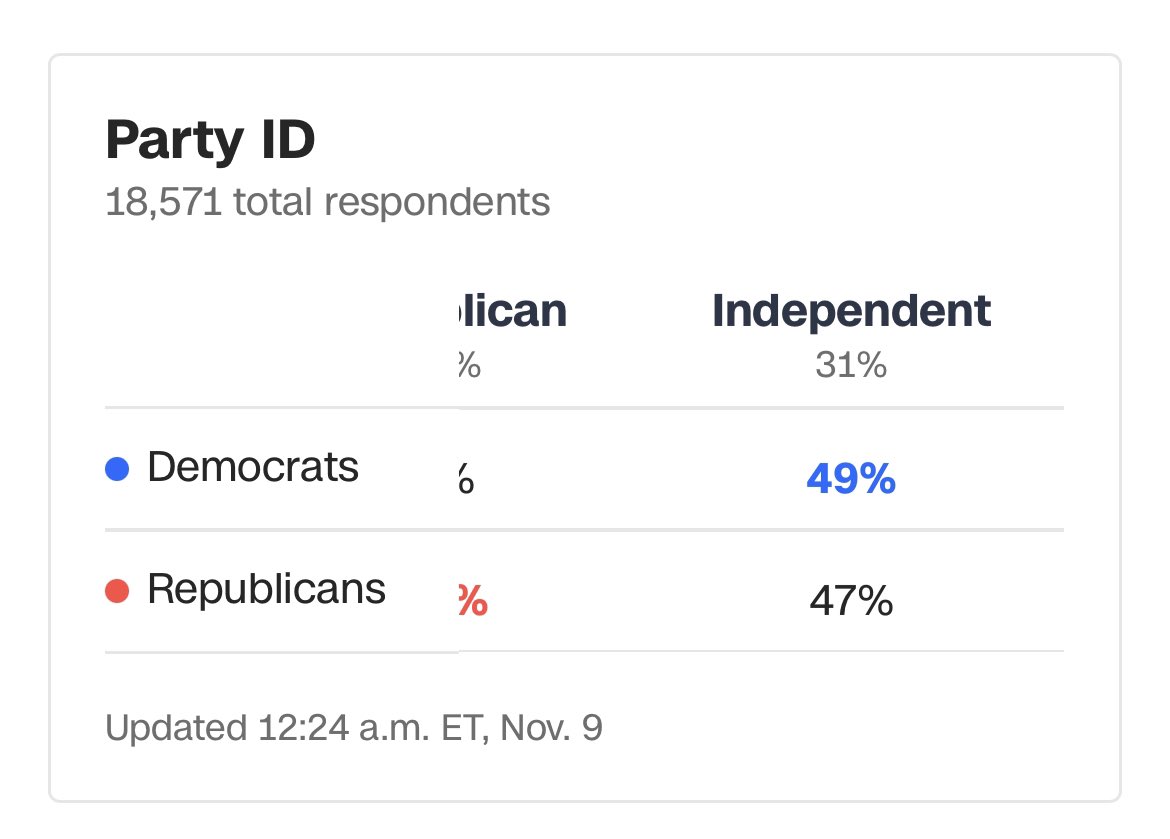1170x839 pixels.
Task: Click the Independent column header
Action: click(x=851, y=311)
